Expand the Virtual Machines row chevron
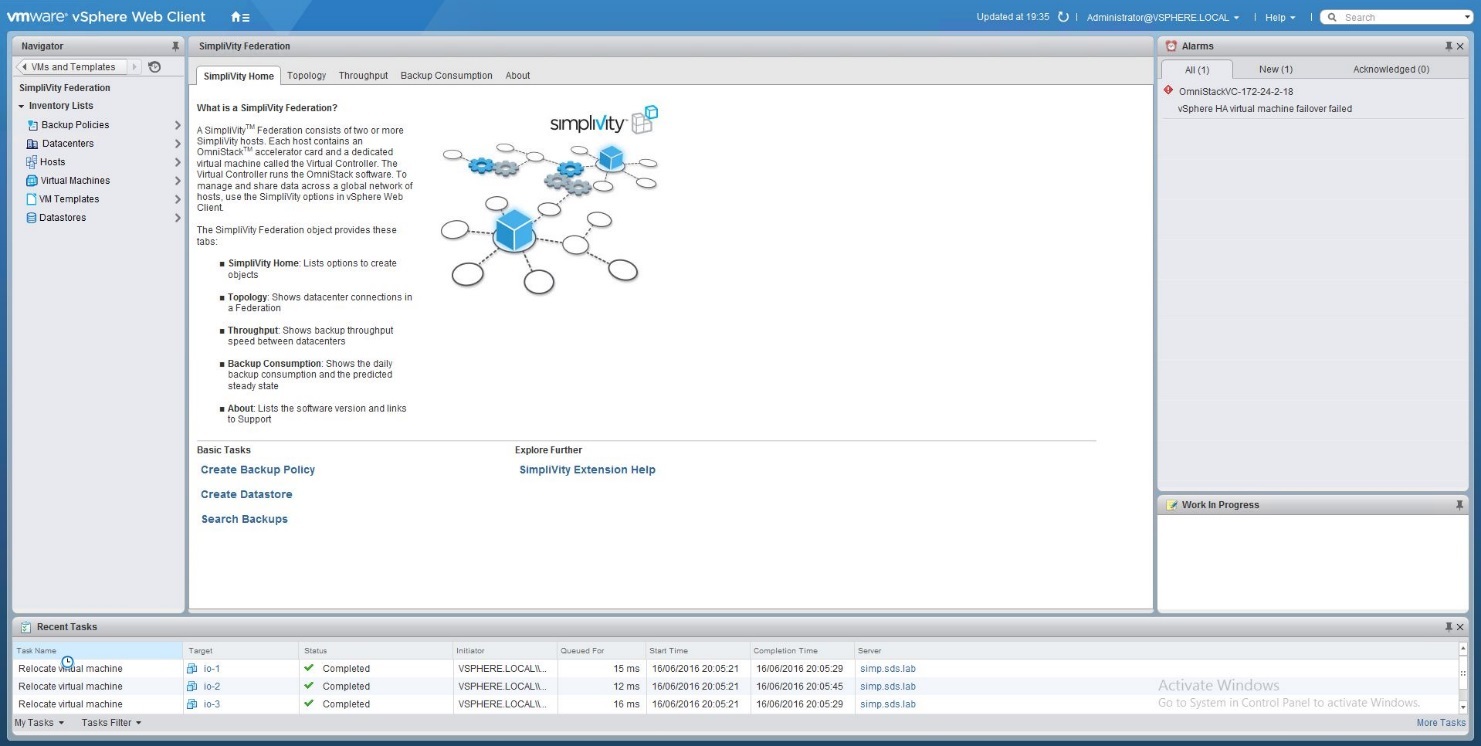 [x=178, y=181]
